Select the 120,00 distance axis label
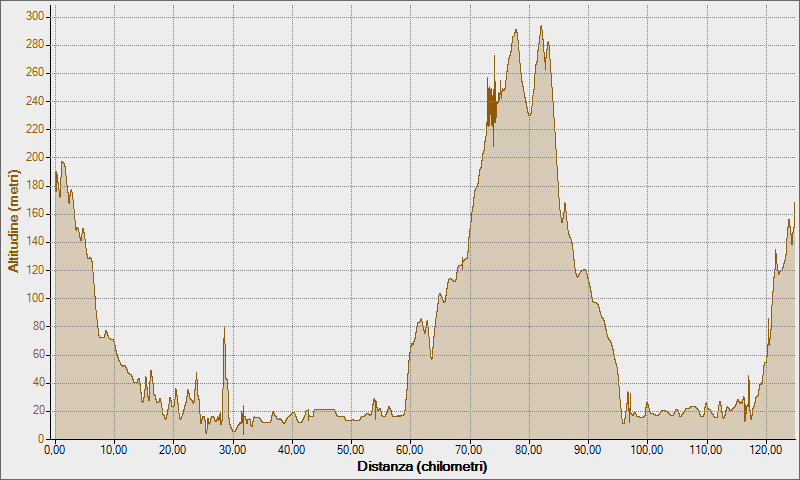Screen dimensions: 800x480 point(766,450)
